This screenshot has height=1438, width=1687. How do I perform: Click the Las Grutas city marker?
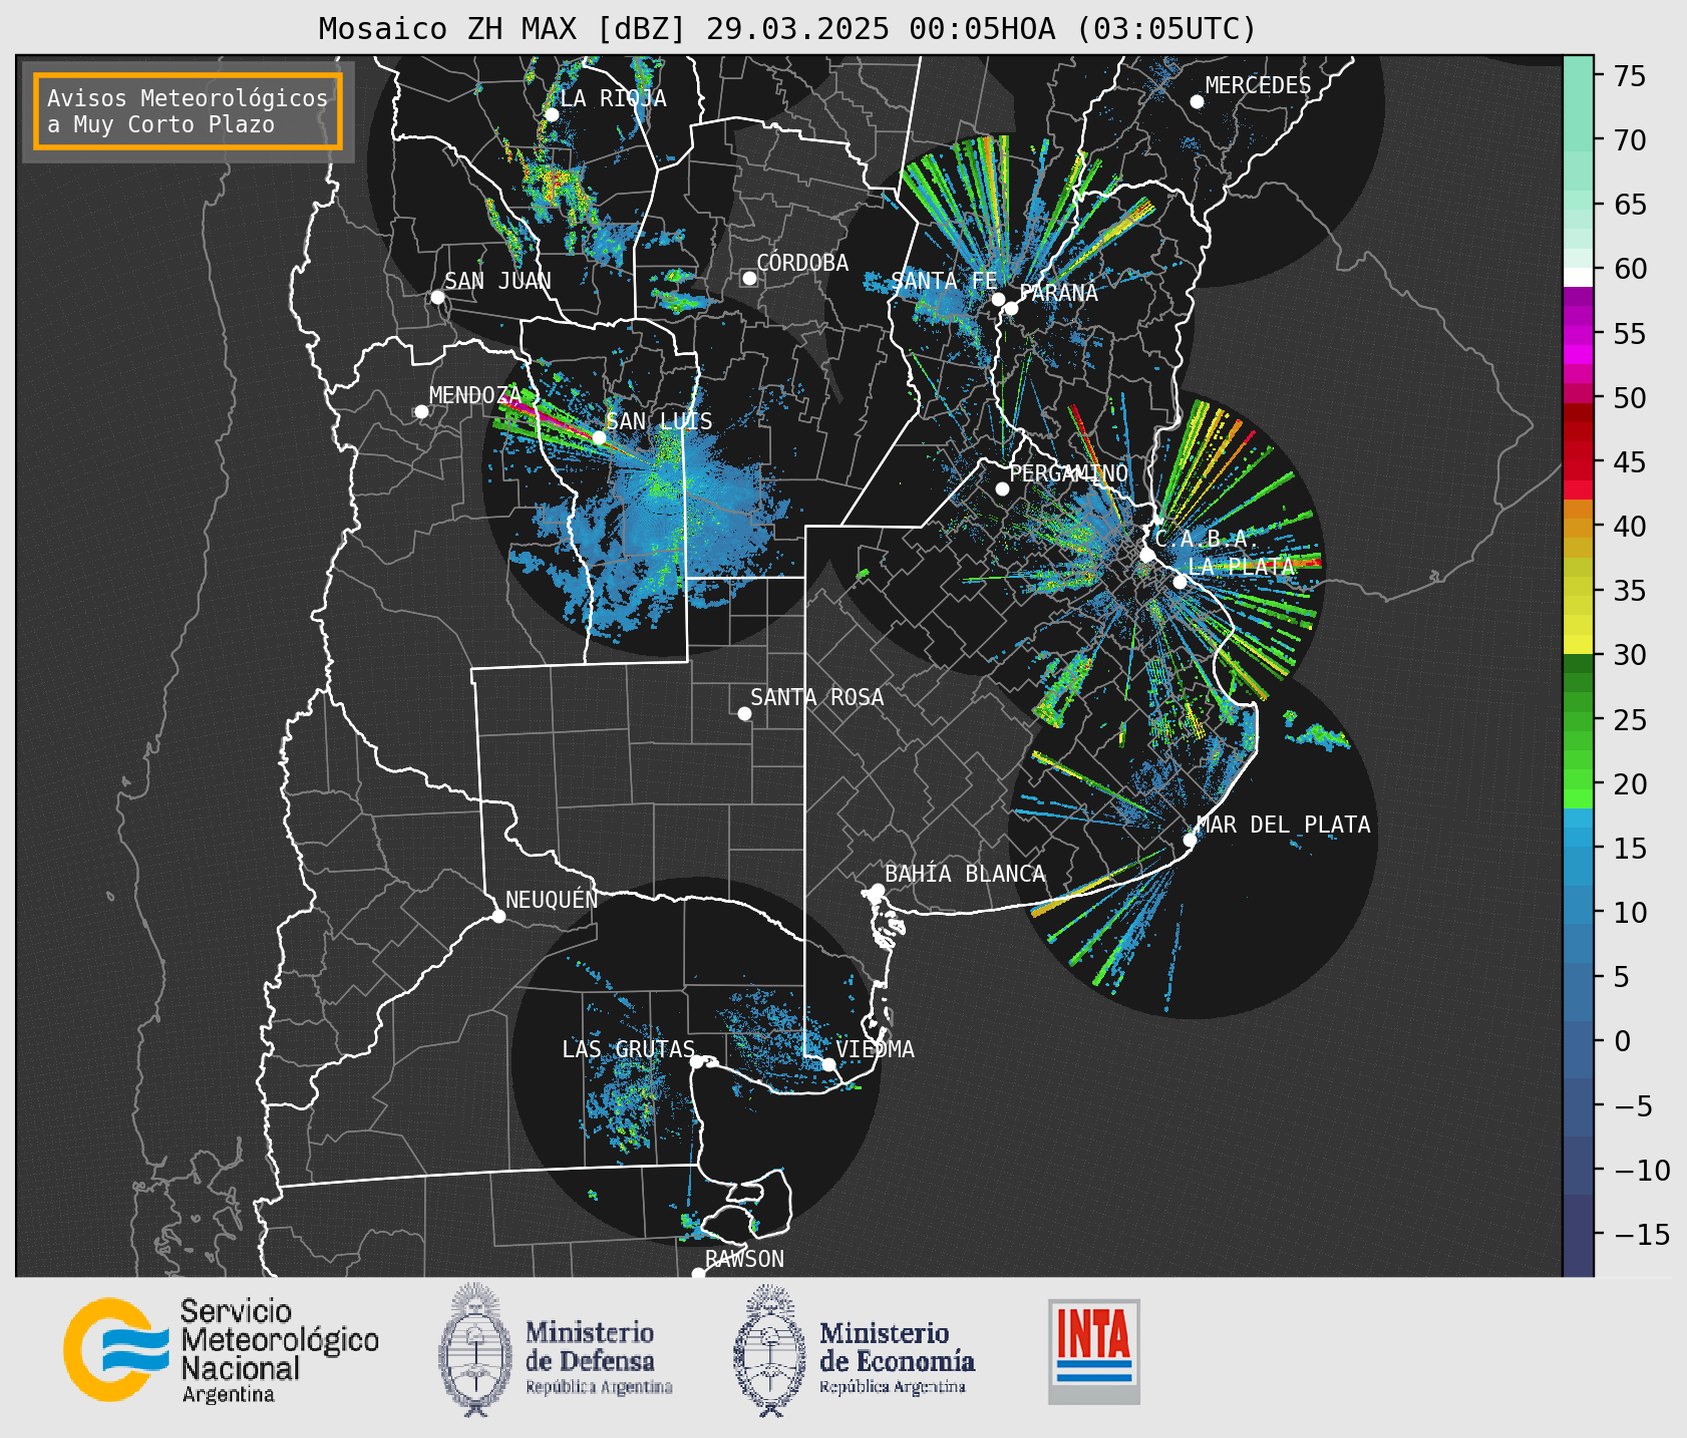[x=697, y=1062]
